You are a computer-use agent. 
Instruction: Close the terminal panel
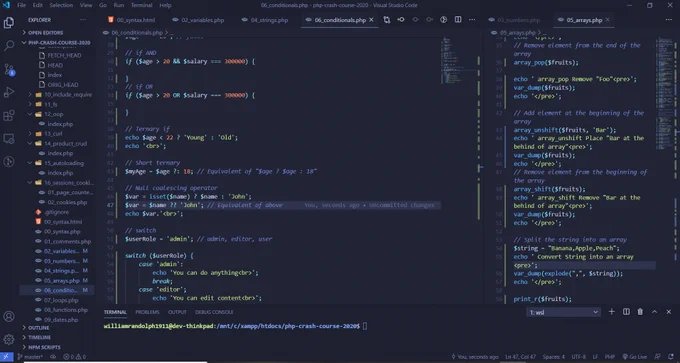point(669,312)
